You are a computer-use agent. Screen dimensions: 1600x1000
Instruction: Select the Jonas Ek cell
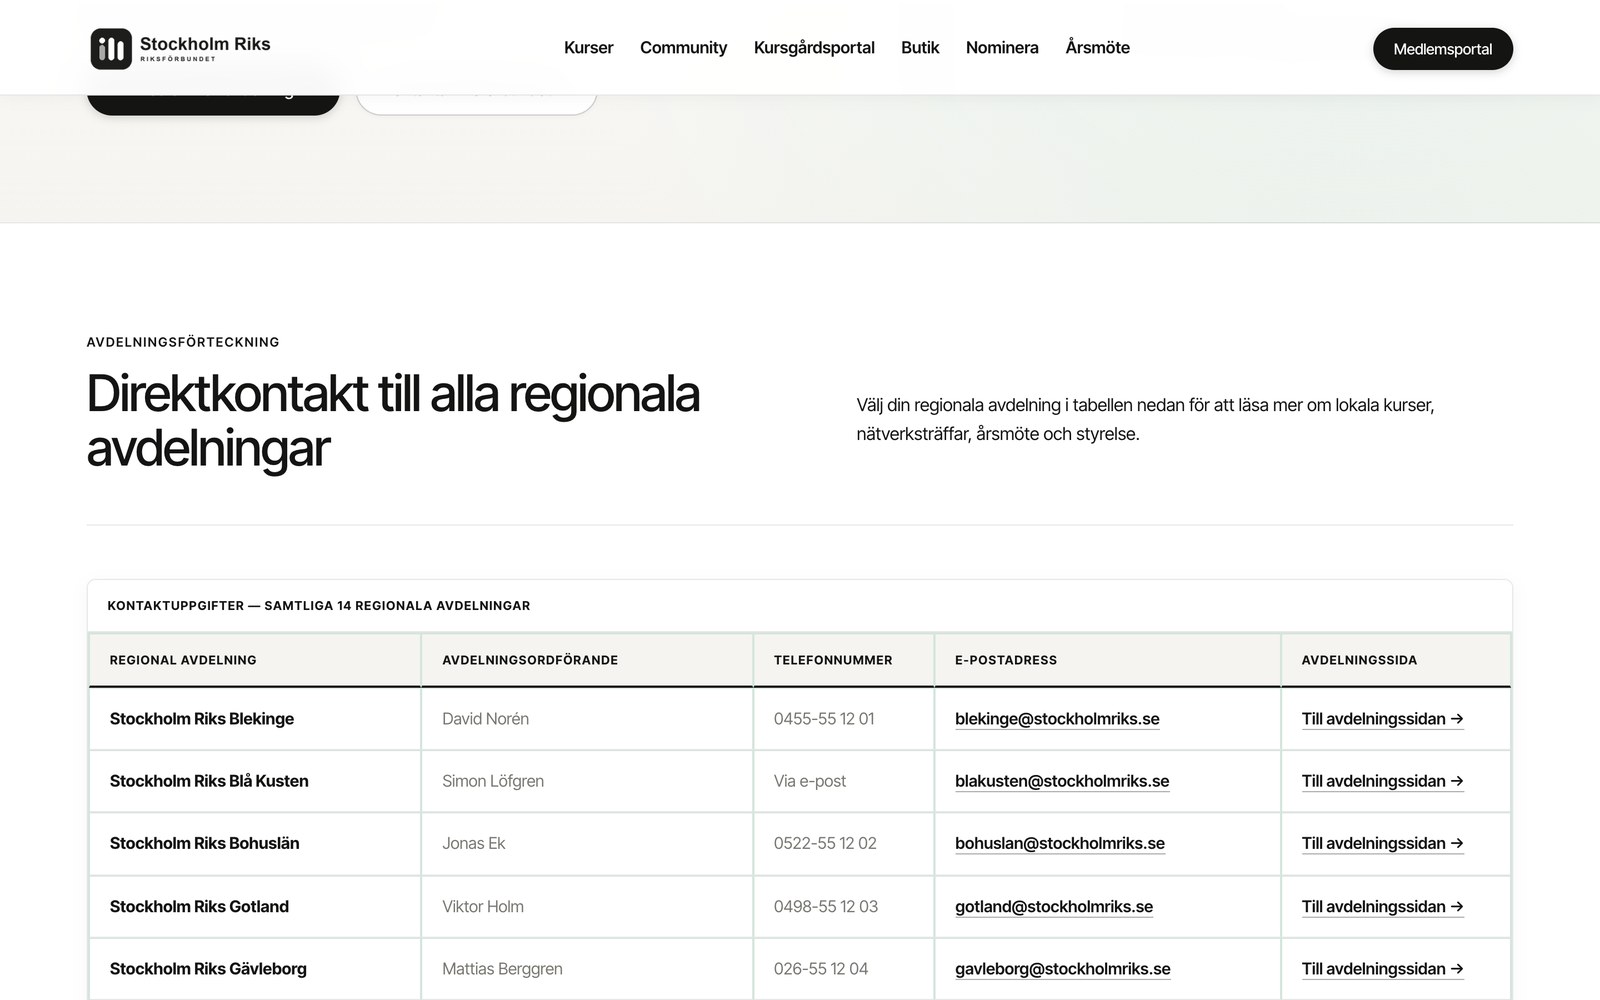[587, 843]
